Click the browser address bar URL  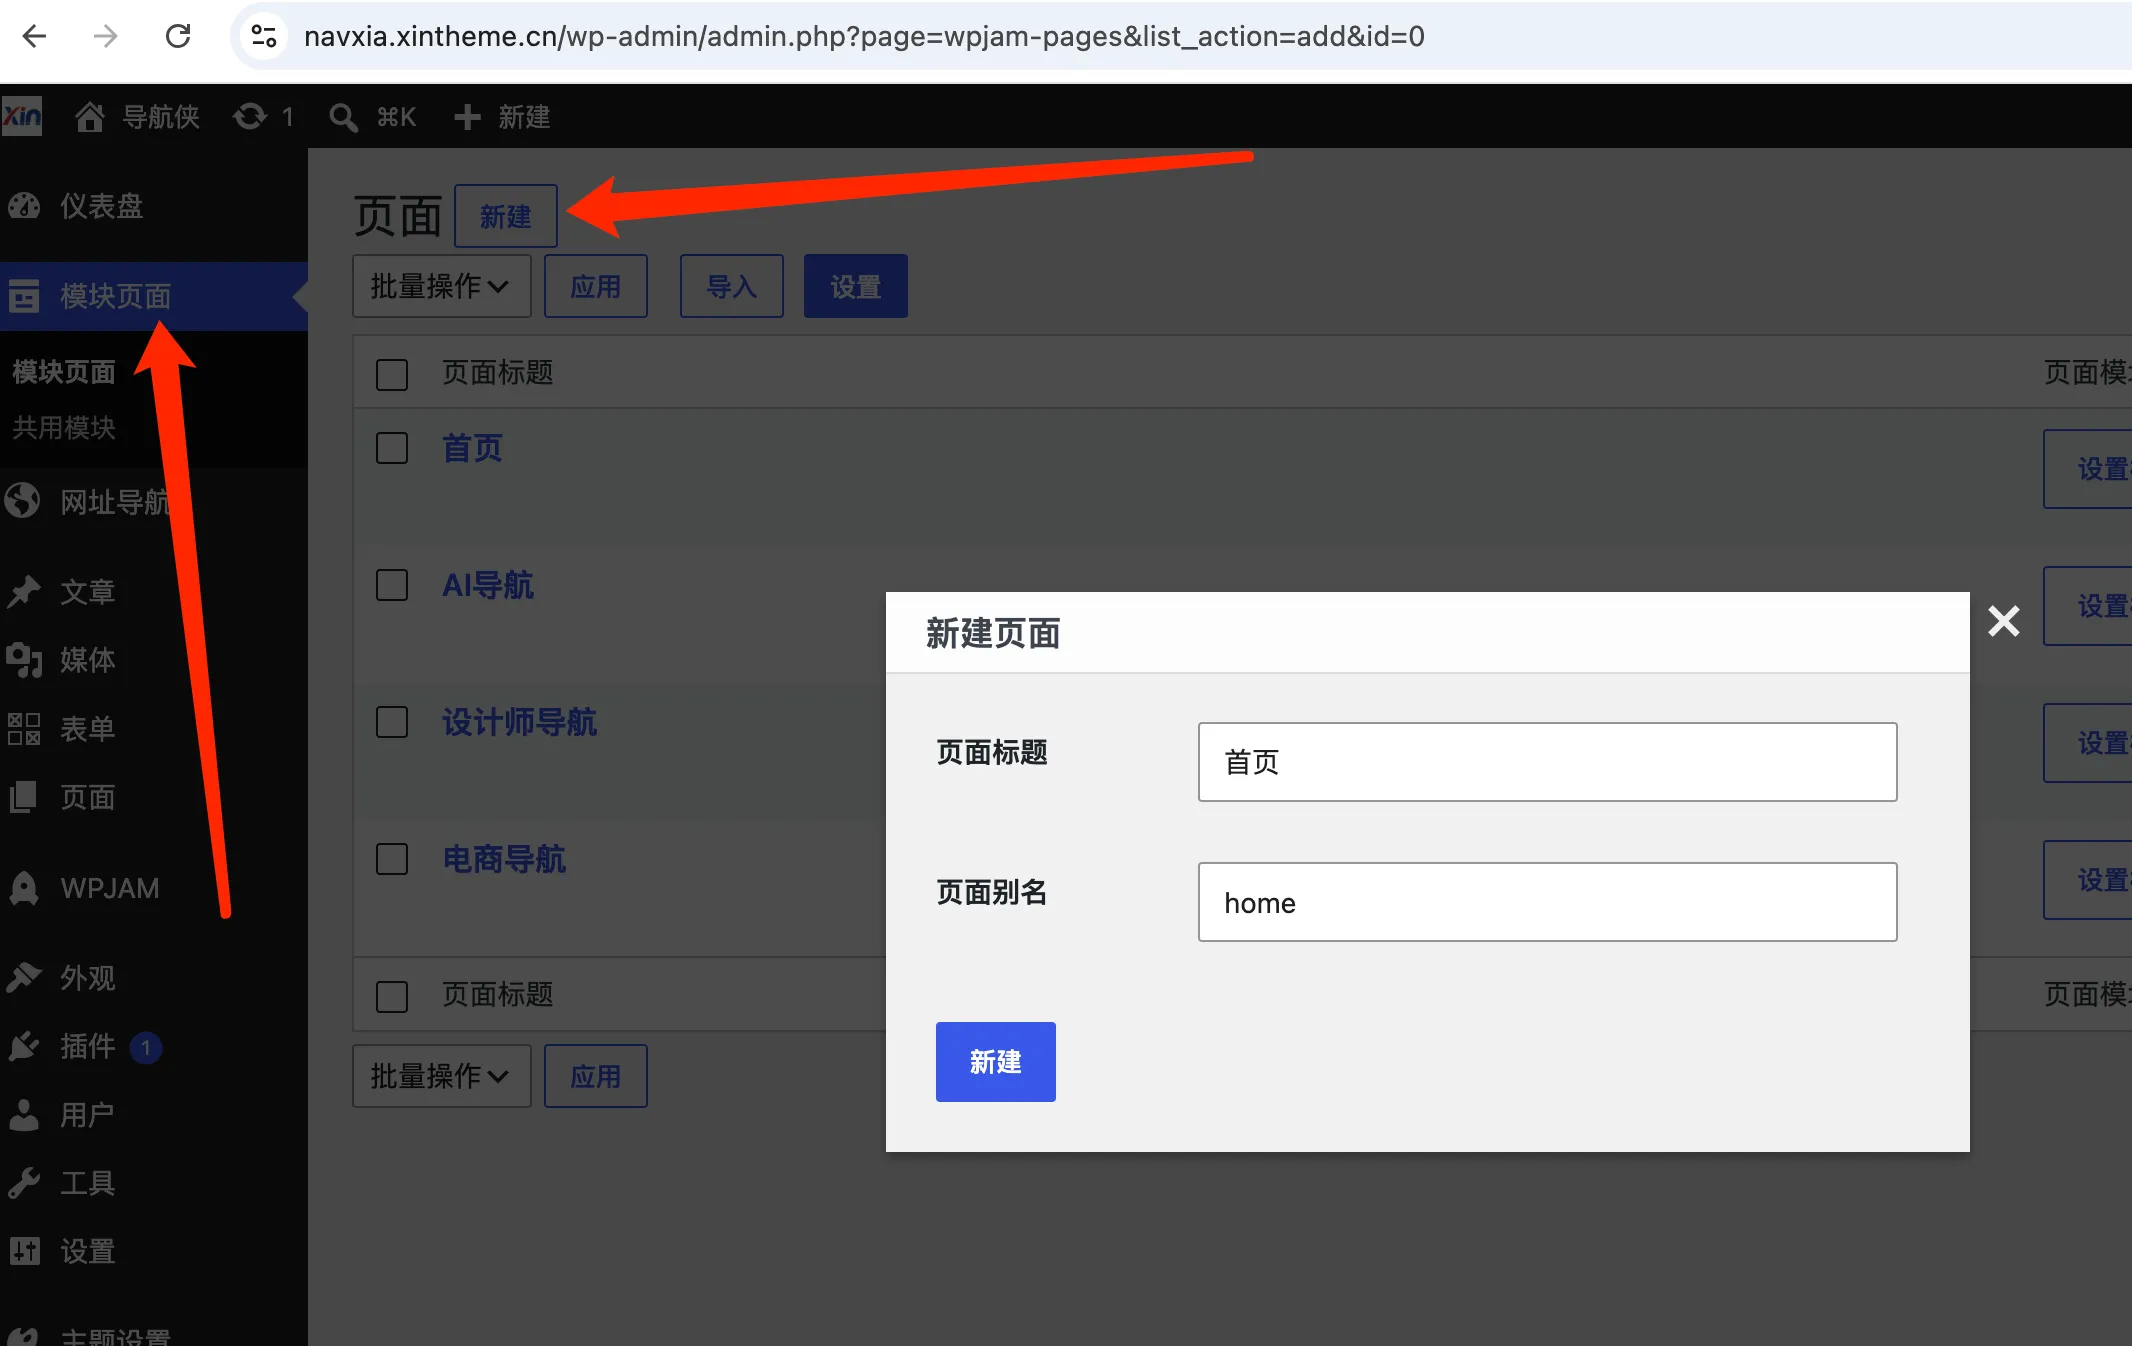864,37
